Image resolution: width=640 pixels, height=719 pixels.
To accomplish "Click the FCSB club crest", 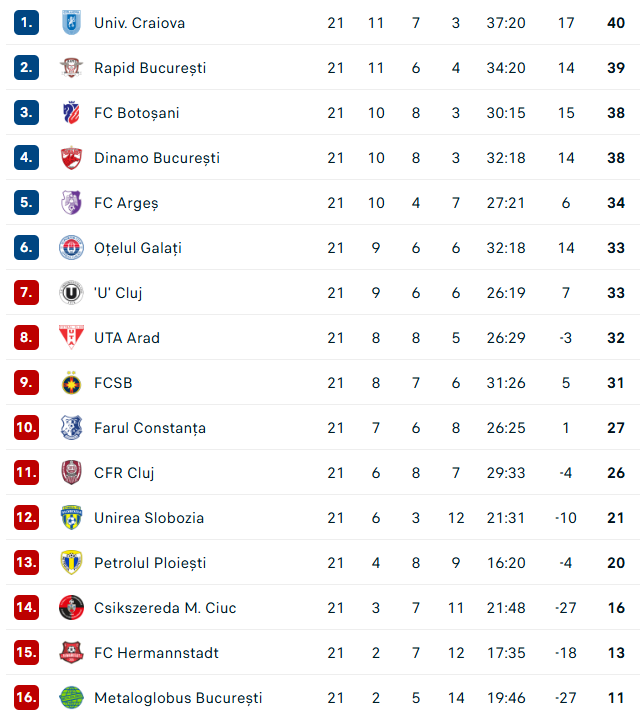I will pyautogui.click(x=70, y=383).
